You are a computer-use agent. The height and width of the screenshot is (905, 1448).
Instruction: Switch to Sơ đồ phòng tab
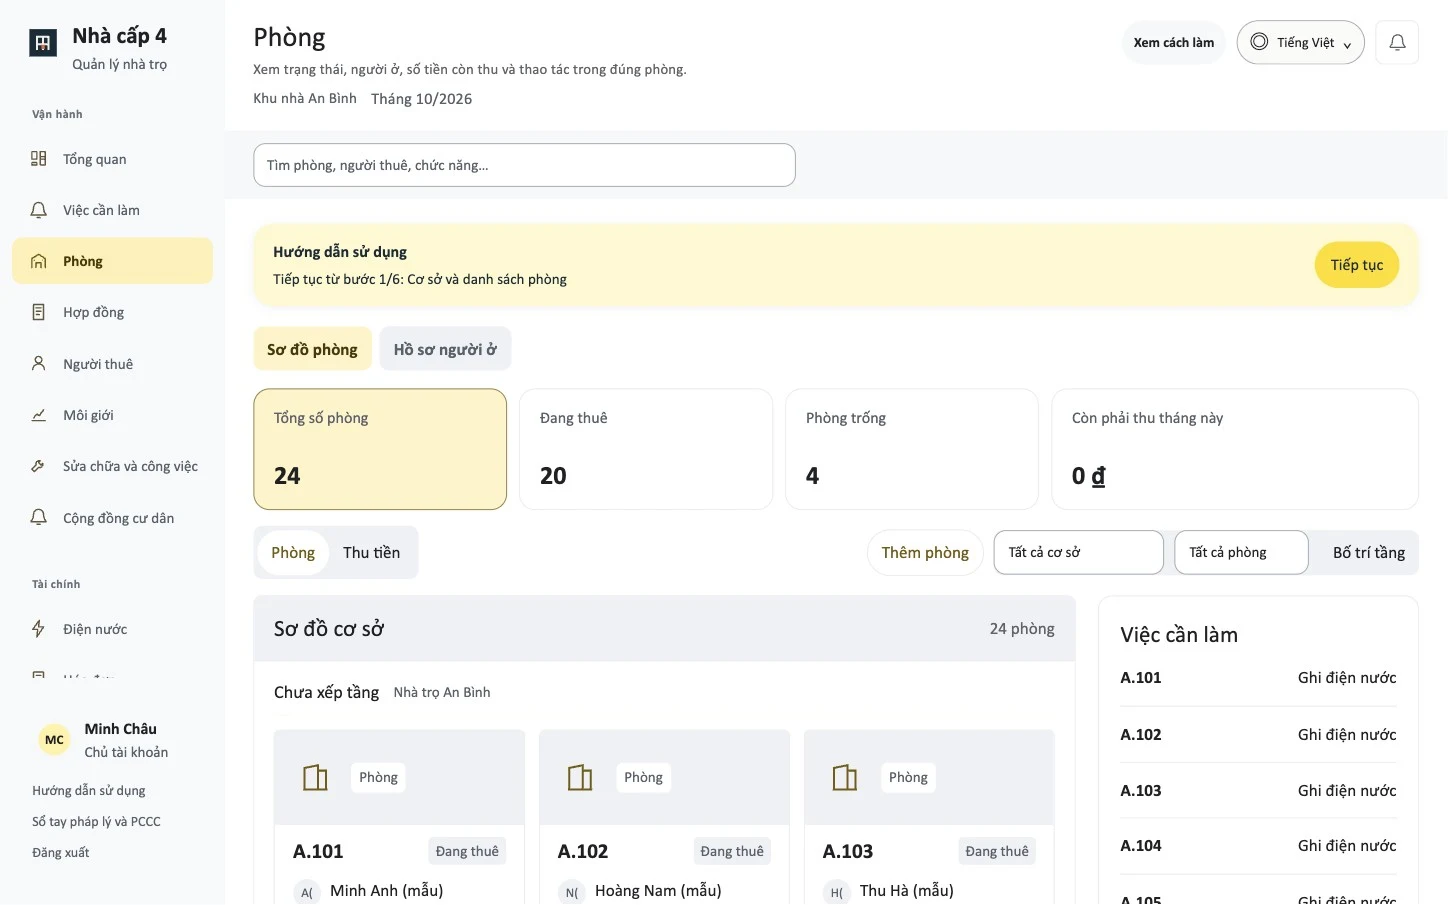312,349
